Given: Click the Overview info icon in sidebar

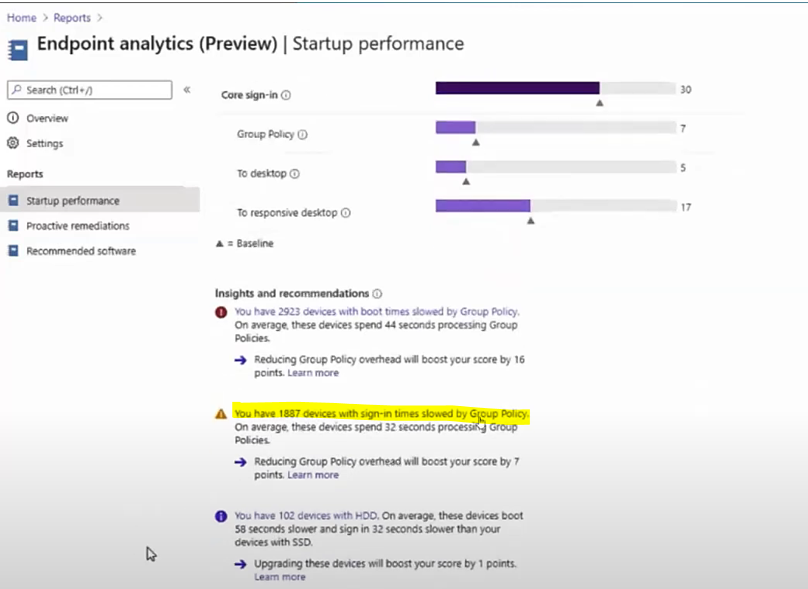Looking at the screenshot, I should point(13,118).
